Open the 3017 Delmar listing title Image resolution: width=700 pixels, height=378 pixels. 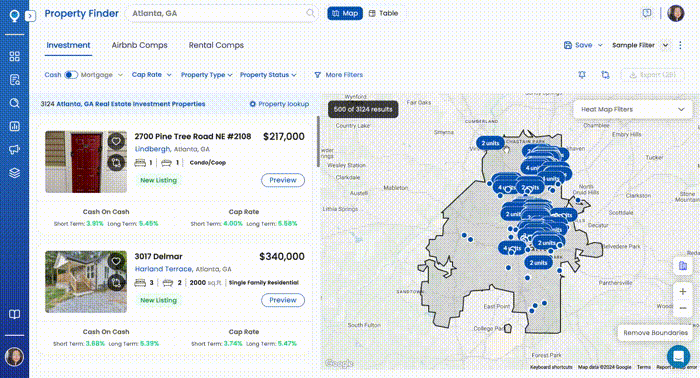158,257
